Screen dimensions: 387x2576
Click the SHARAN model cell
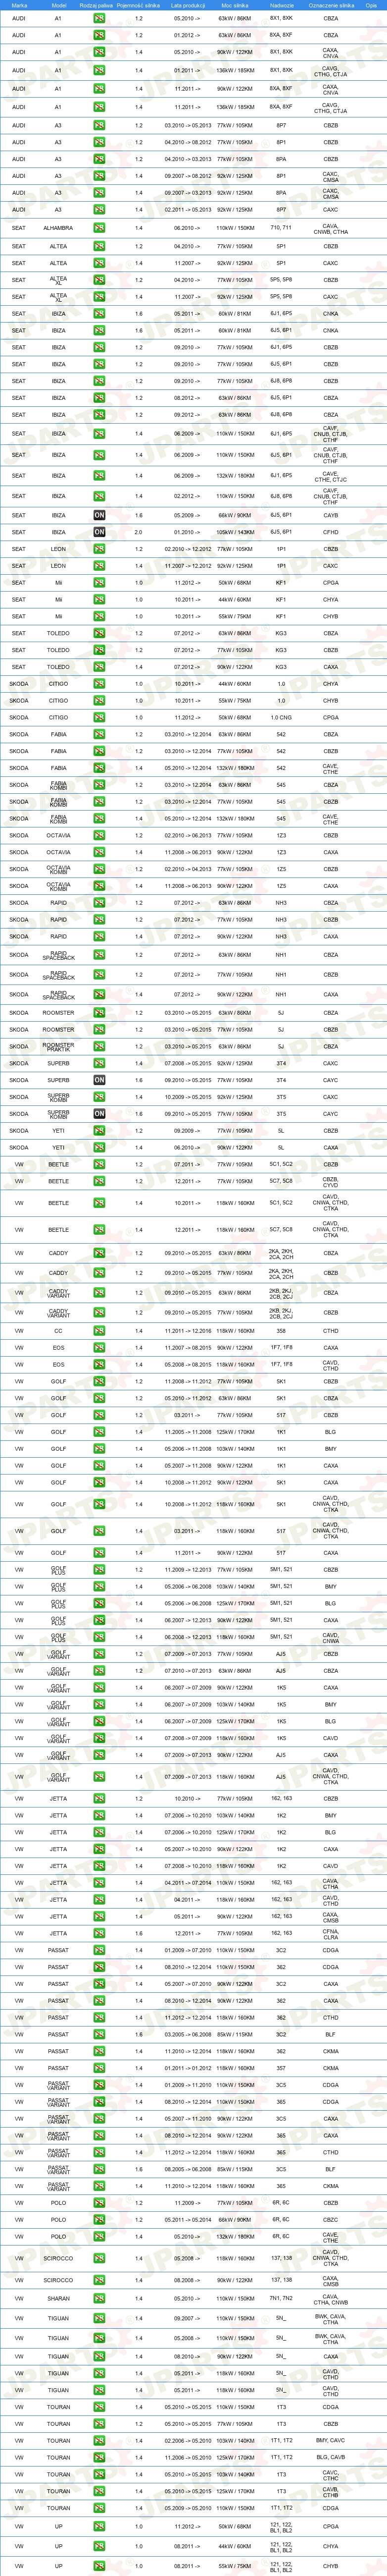point(58,2298)
